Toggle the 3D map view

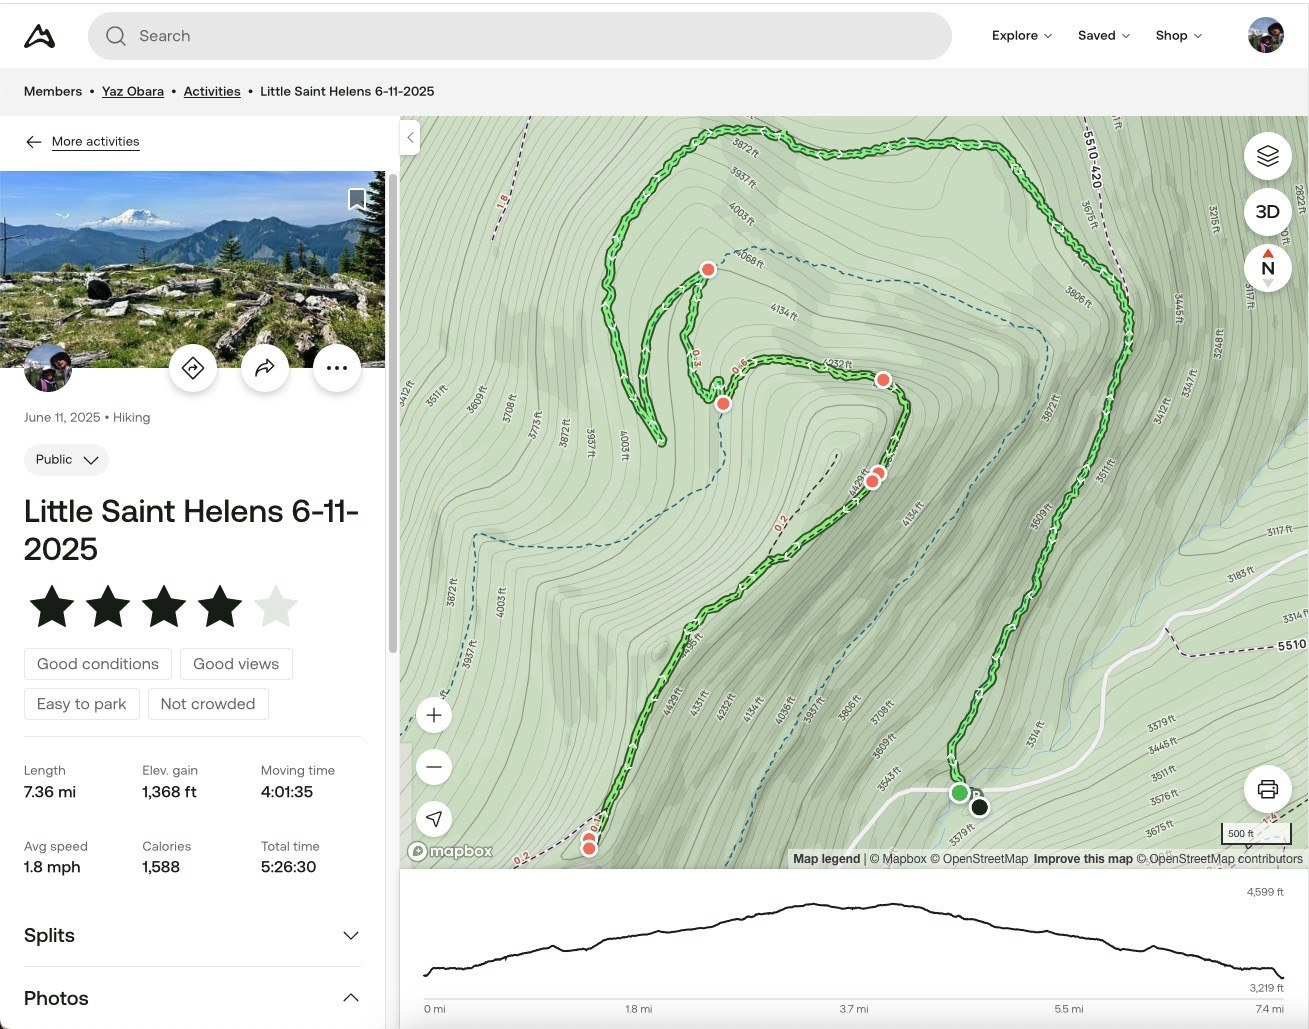(x=1267, y=212)
